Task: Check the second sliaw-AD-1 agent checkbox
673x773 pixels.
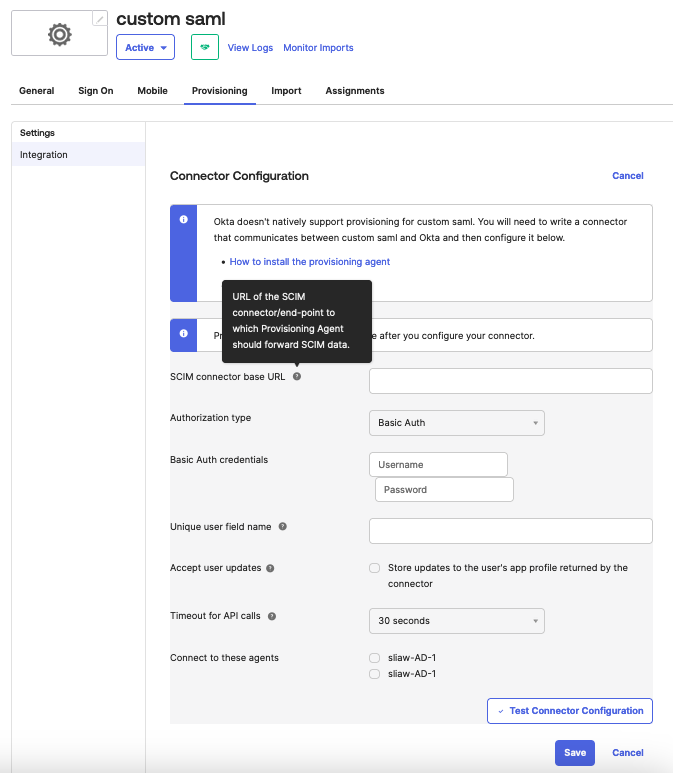Action: 375,674
